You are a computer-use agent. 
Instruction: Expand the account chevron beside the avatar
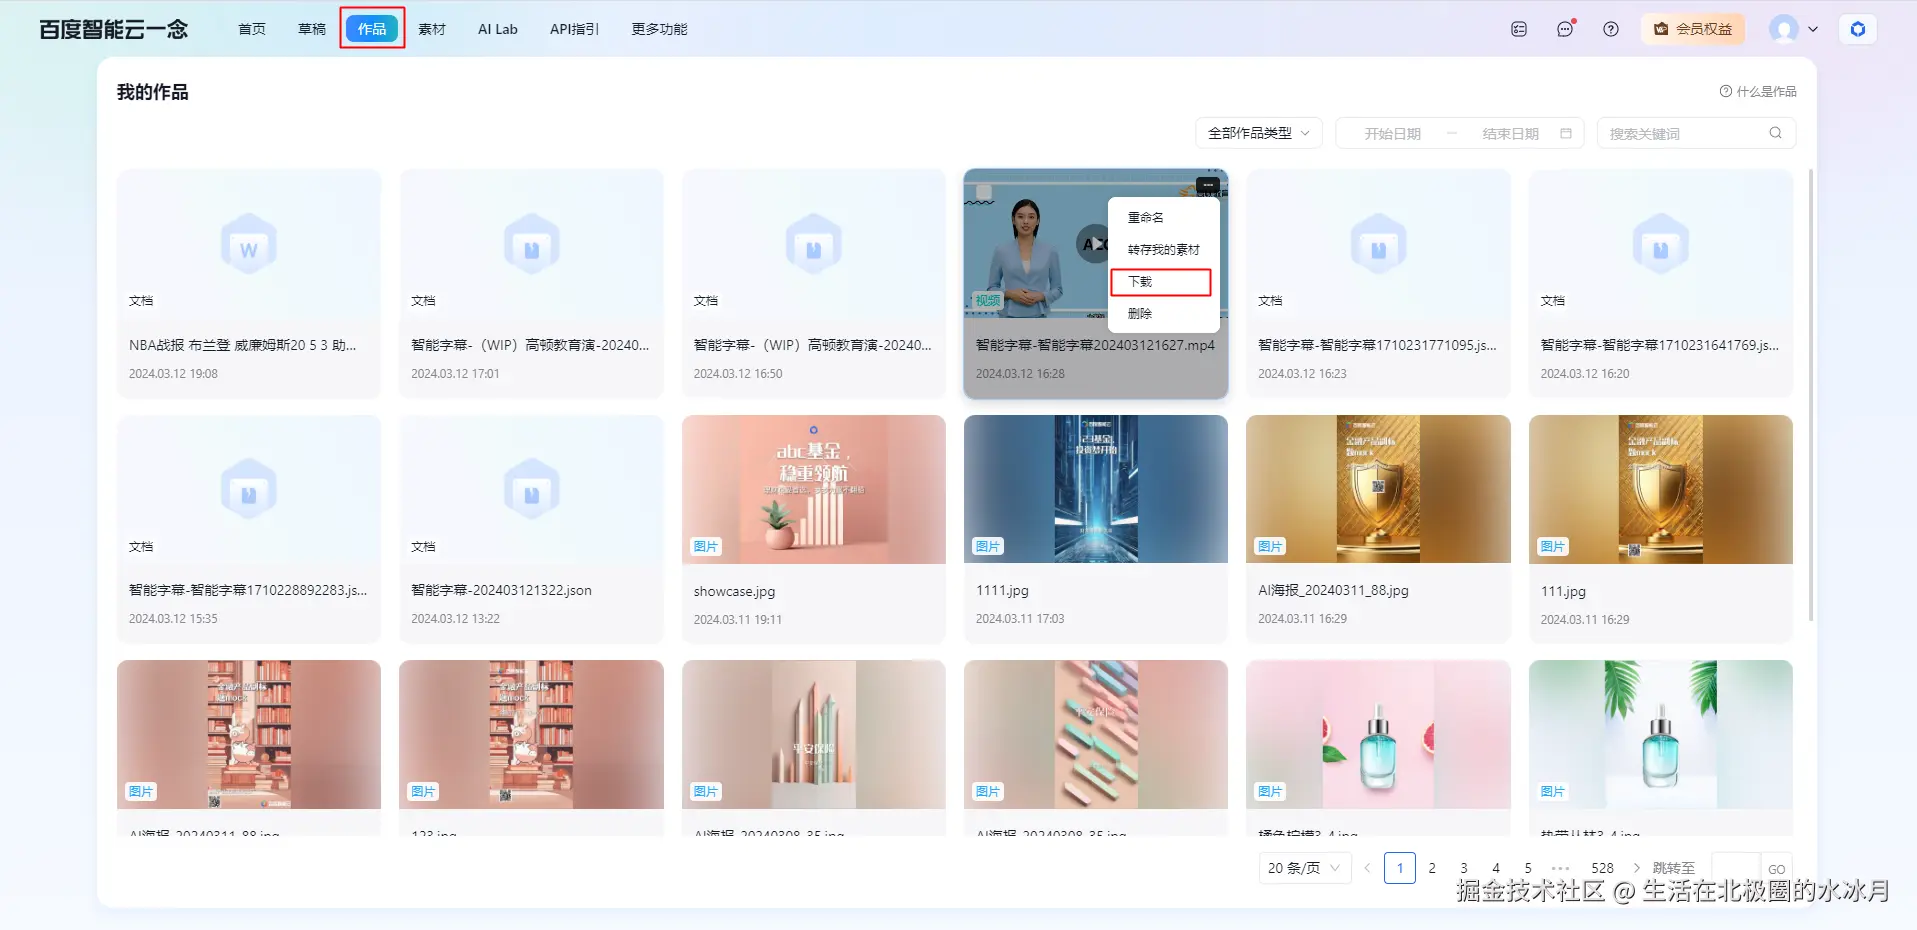1813,29
